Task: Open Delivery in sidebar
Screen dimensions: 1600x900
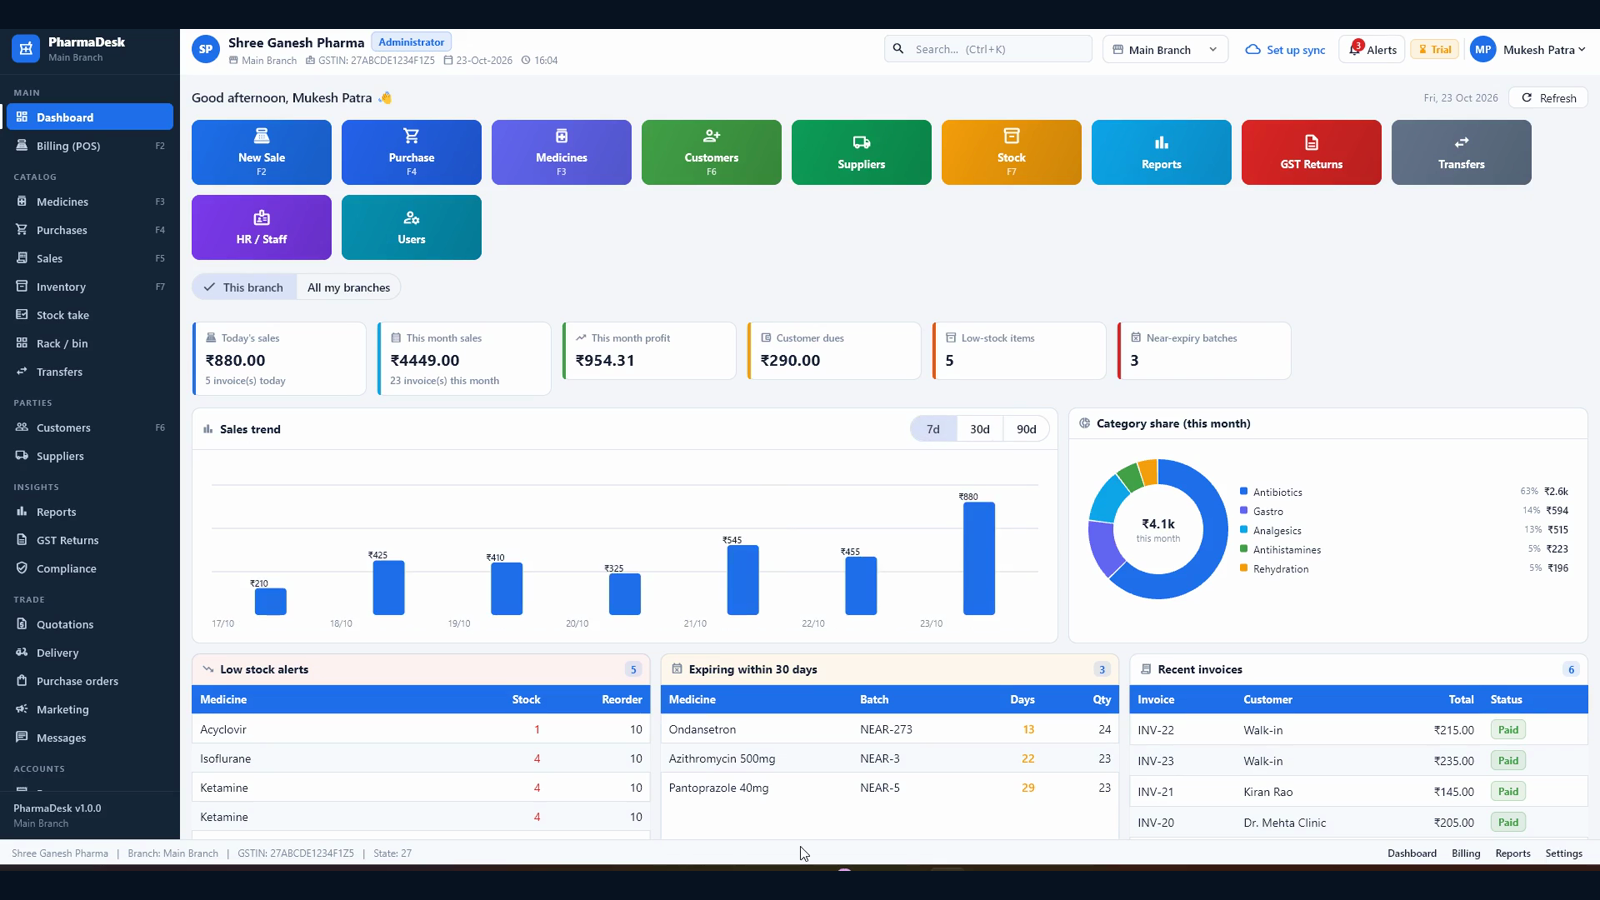Action: coord(90,653)
